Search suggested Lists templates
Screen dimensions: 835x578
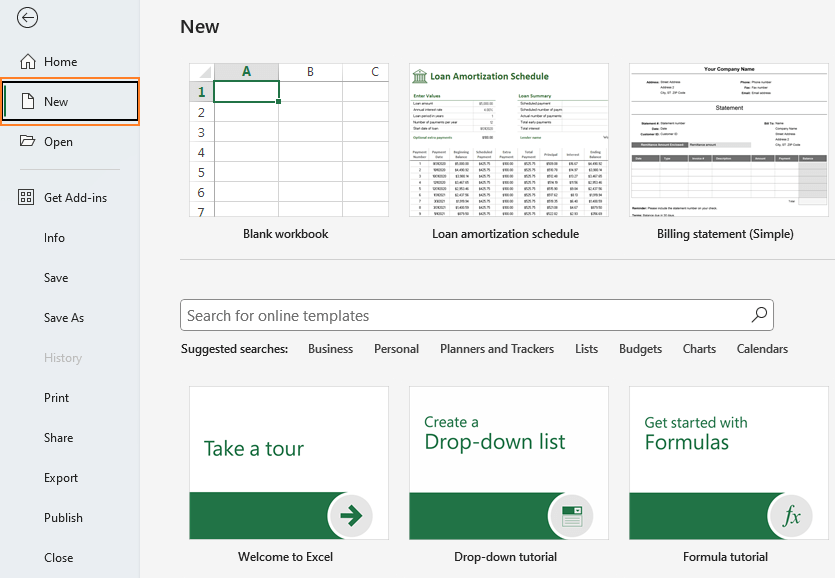click(x=586, y=349)
